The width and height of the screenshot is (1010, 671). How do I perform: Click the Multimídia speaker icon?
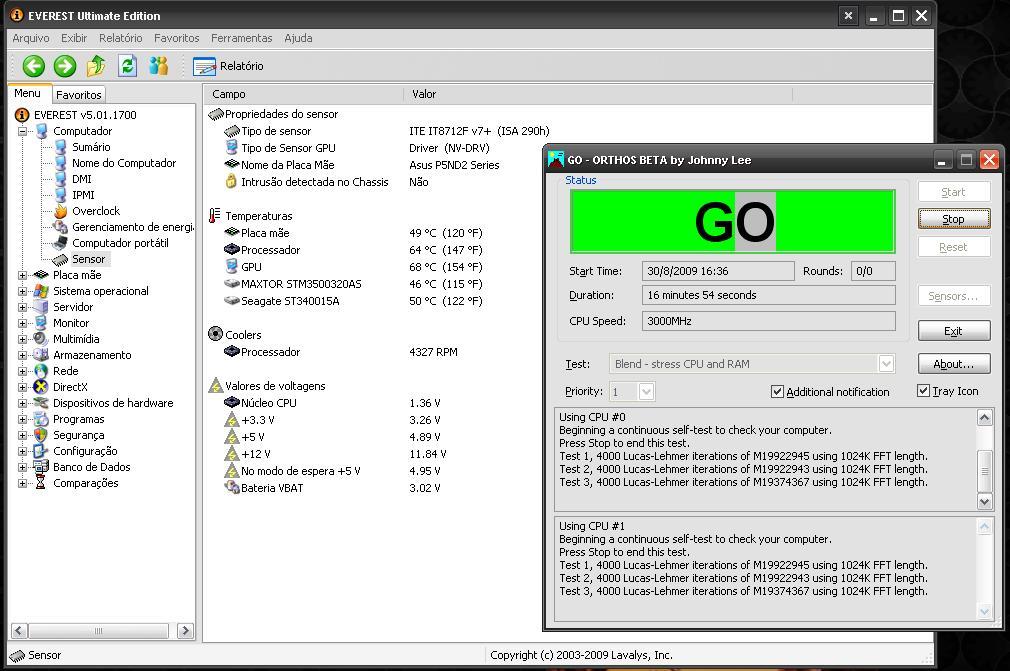pyautogui.click(x=41, y=339)
